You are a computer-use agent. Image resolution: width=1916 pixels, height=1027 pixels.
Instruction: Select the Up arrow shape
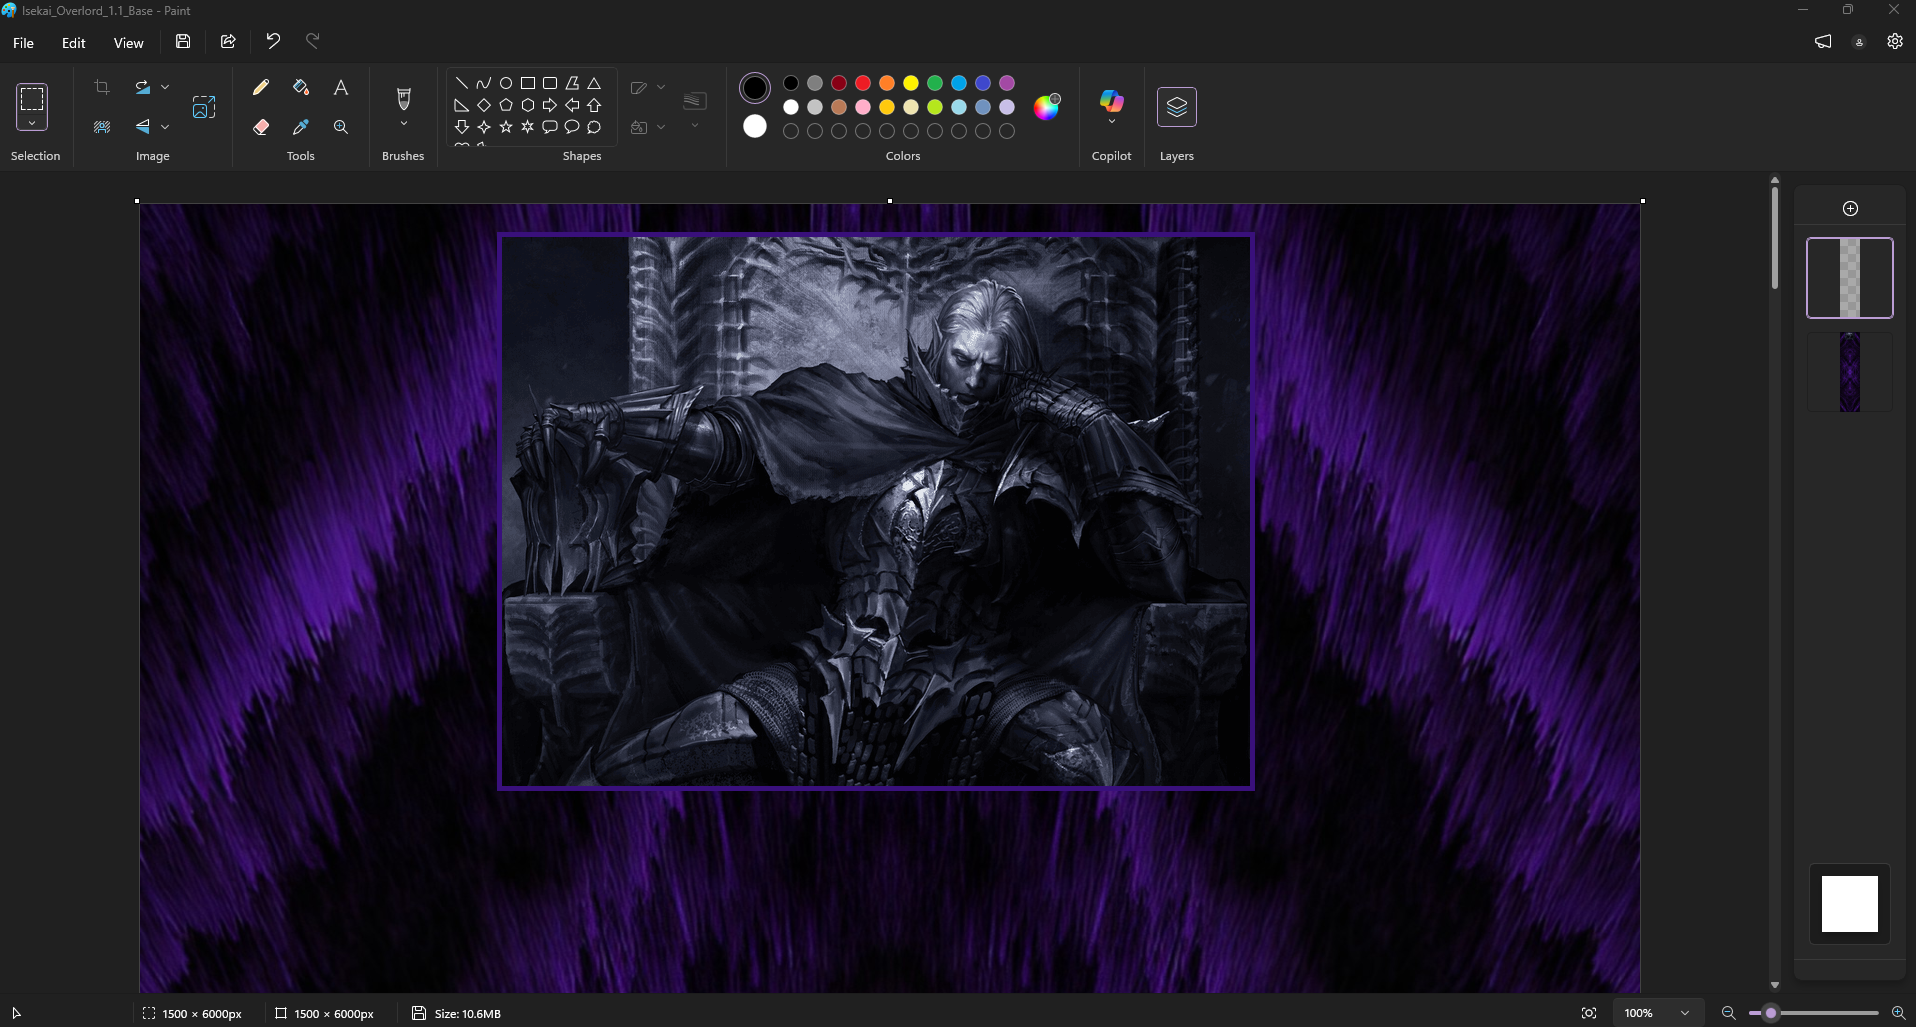[x=594, y=105]
